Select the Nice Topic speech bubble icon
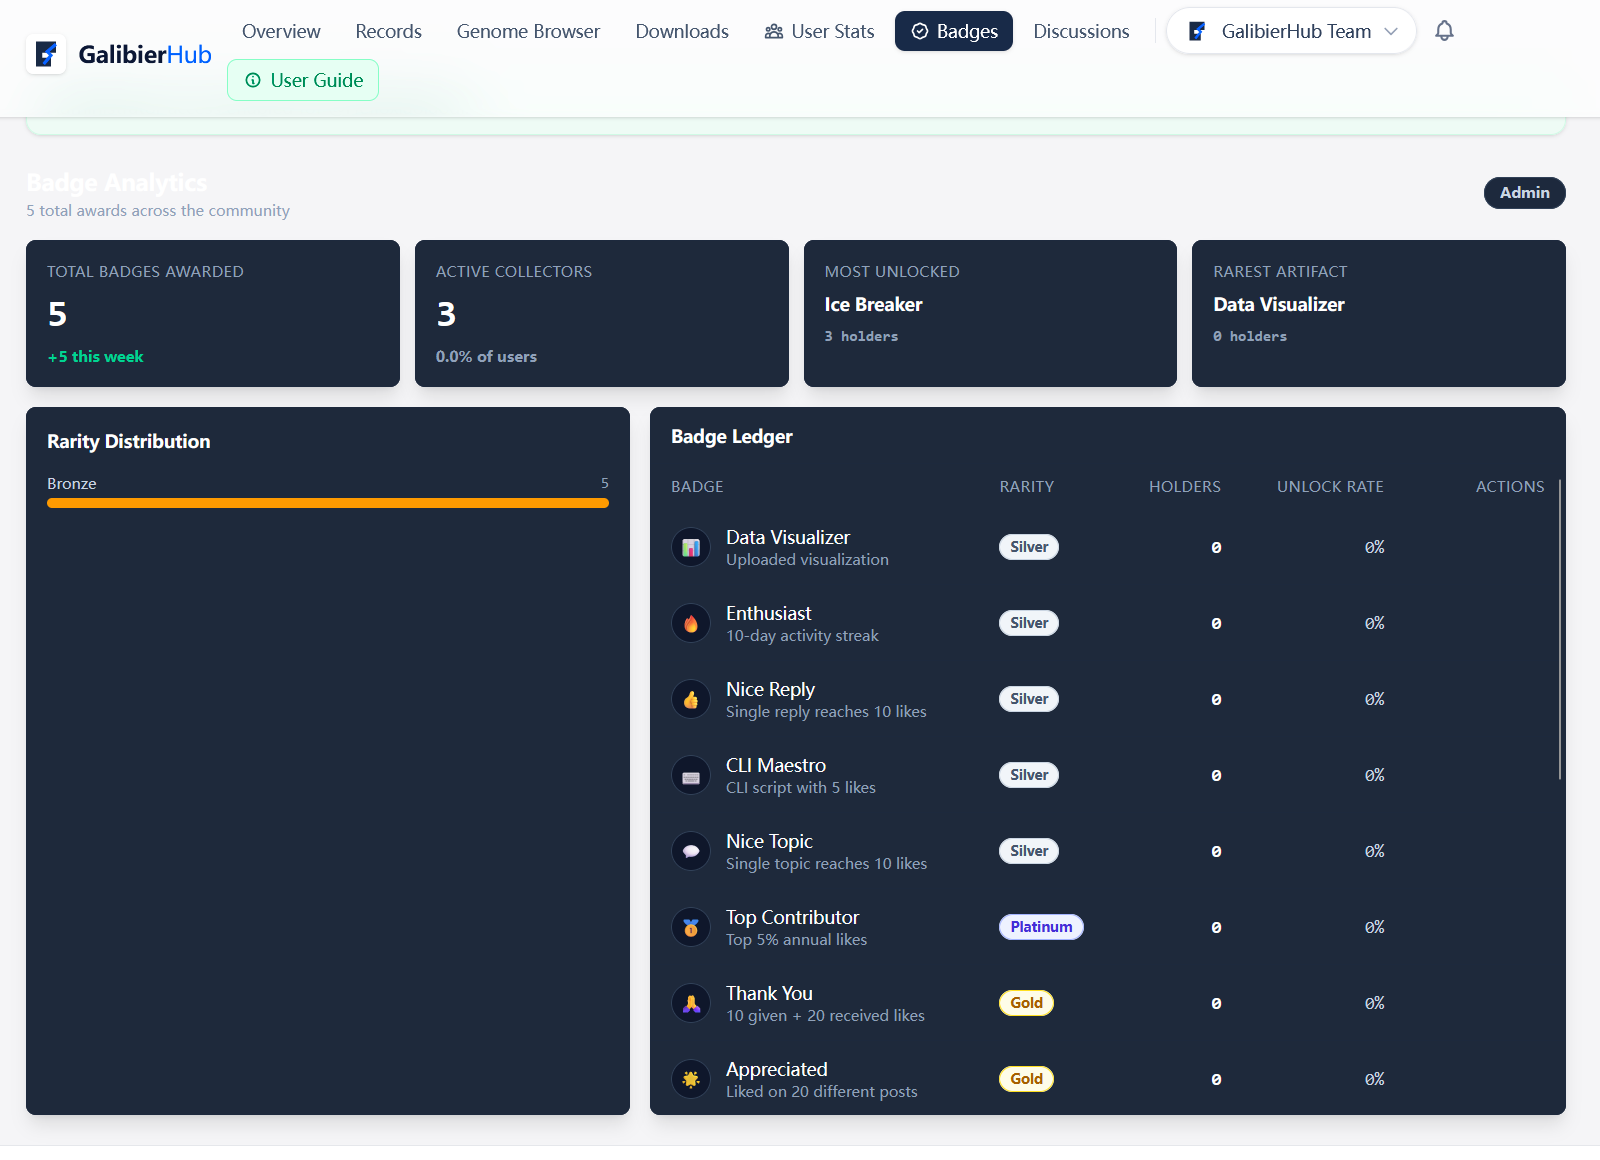This screenshot has height=1160, width=1600. 691,851
